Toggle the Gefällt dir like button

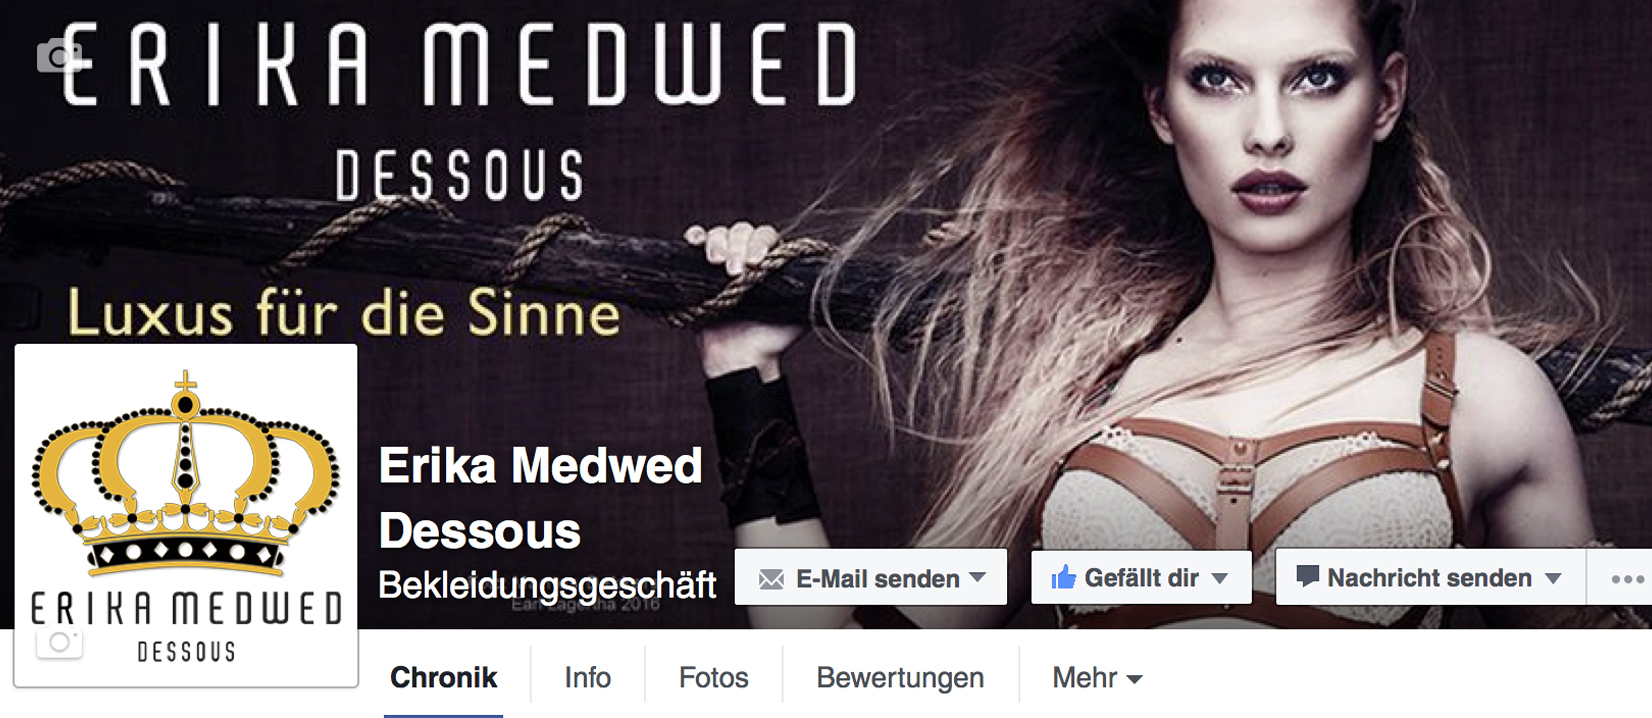tap(1141, 577)
